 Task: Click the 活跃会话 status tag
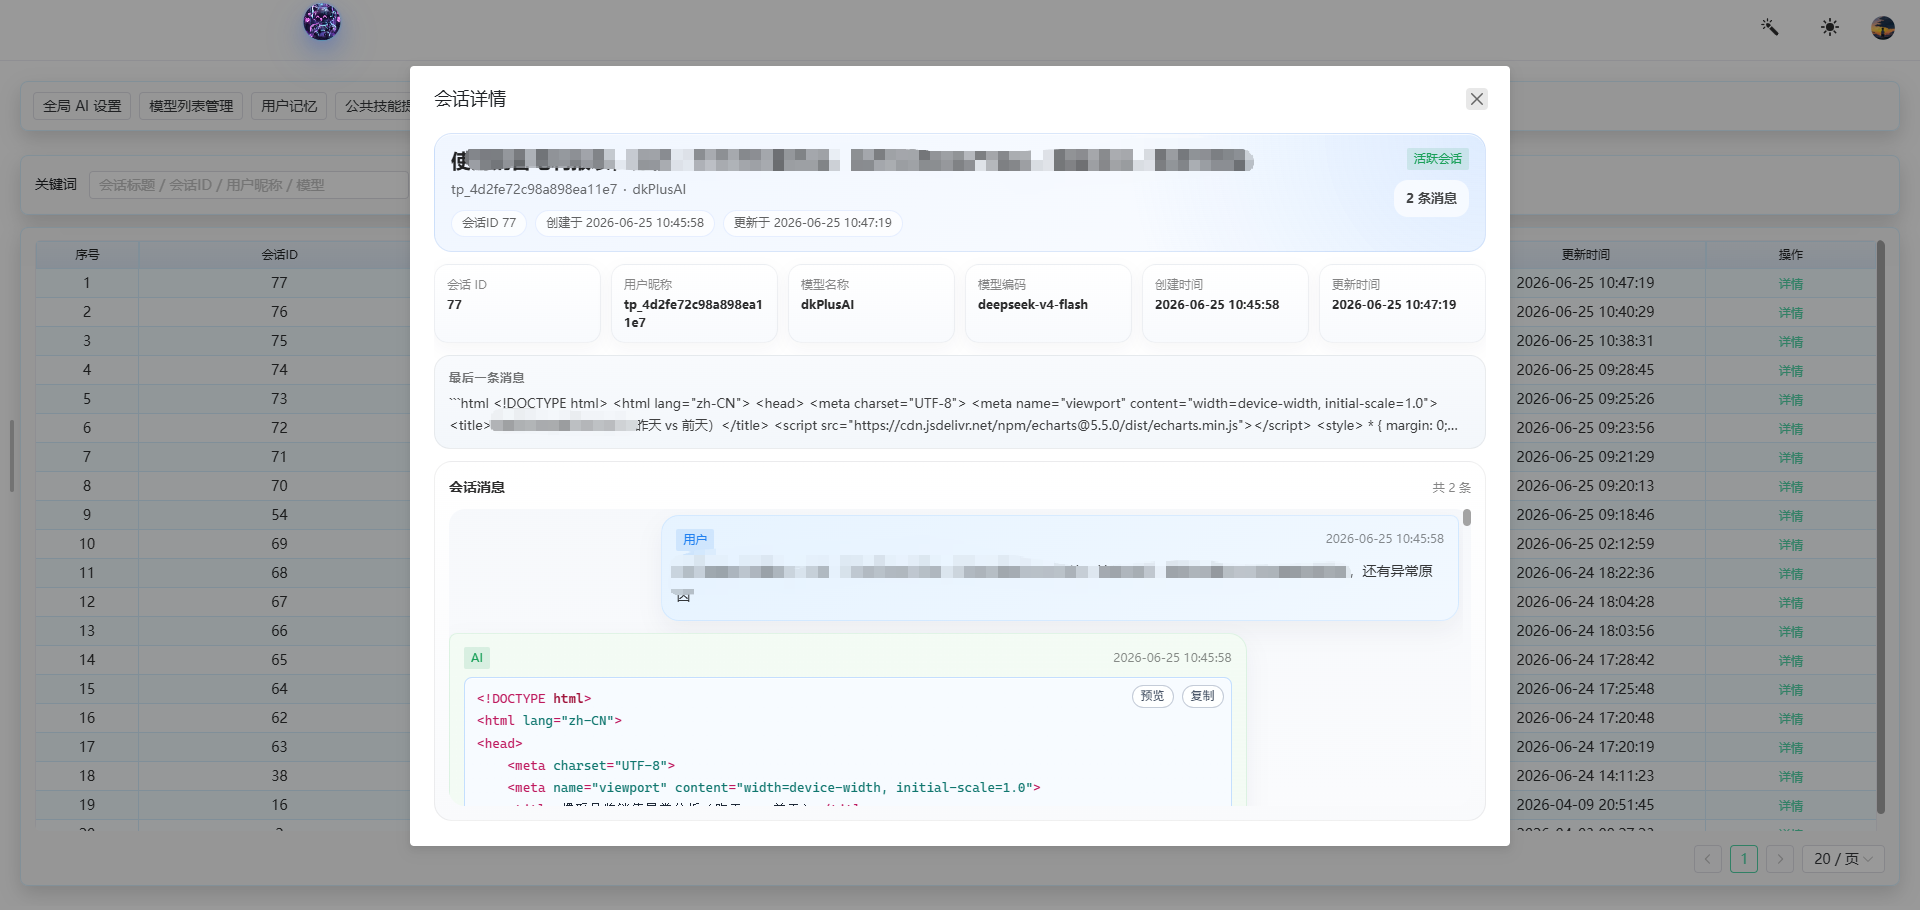tap(1437, 159)
